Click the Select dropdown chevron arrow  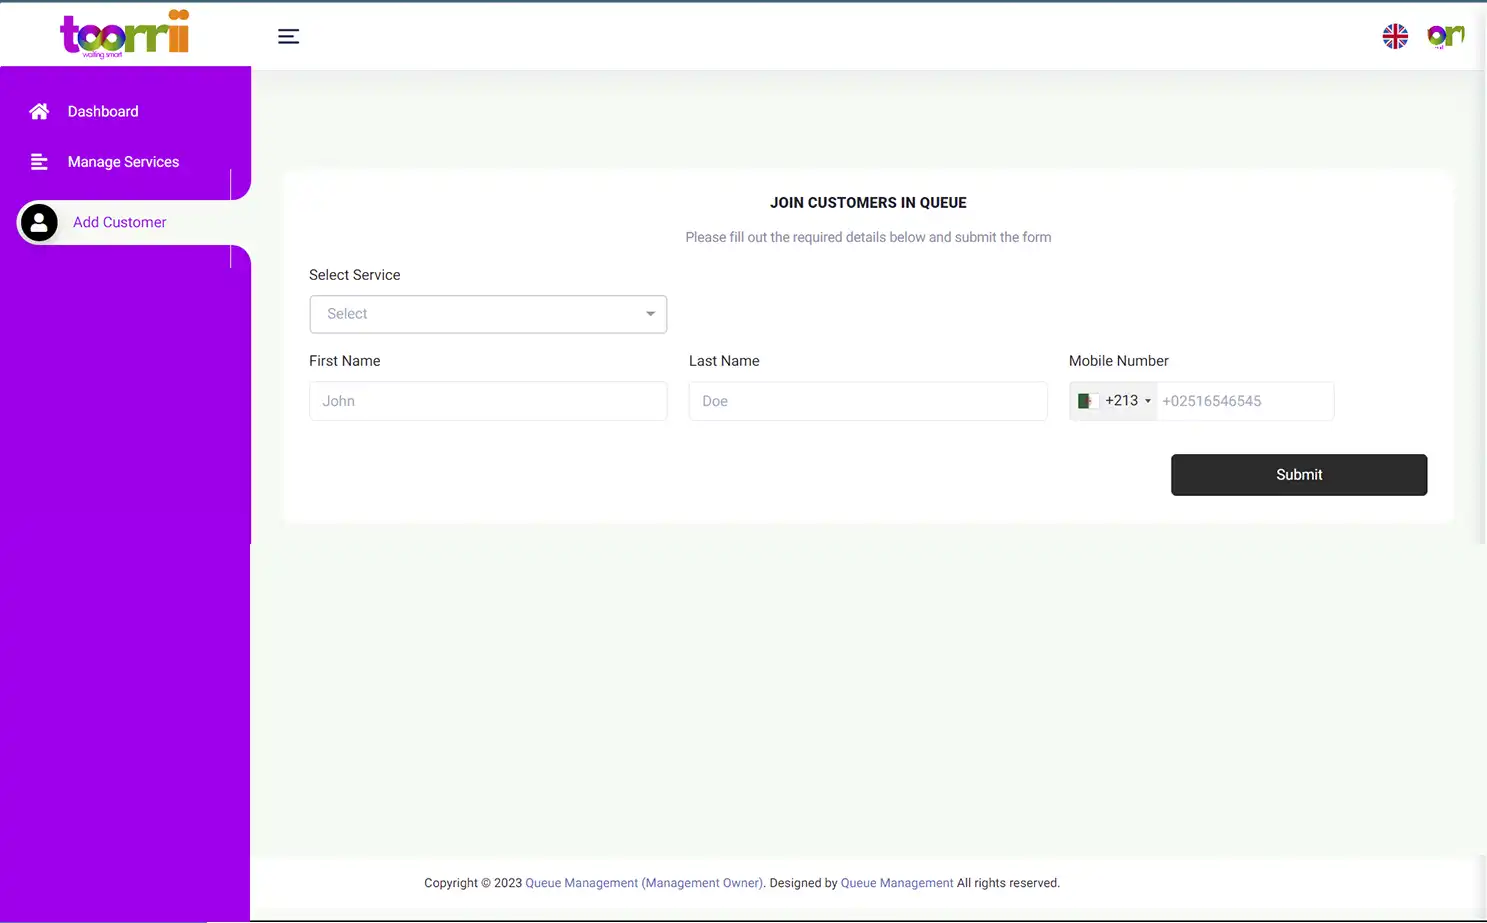(650, 314)
